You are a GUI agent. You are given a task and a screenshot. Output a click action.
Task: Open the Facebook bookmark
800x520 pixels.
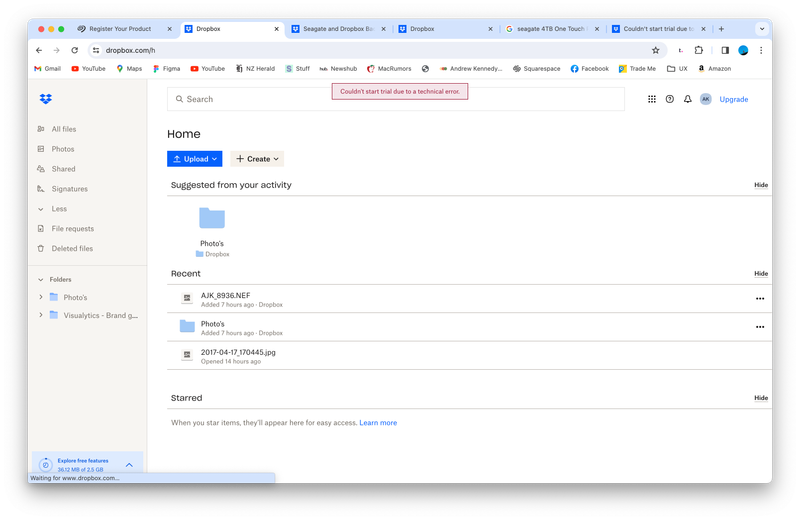click(589, 68)
